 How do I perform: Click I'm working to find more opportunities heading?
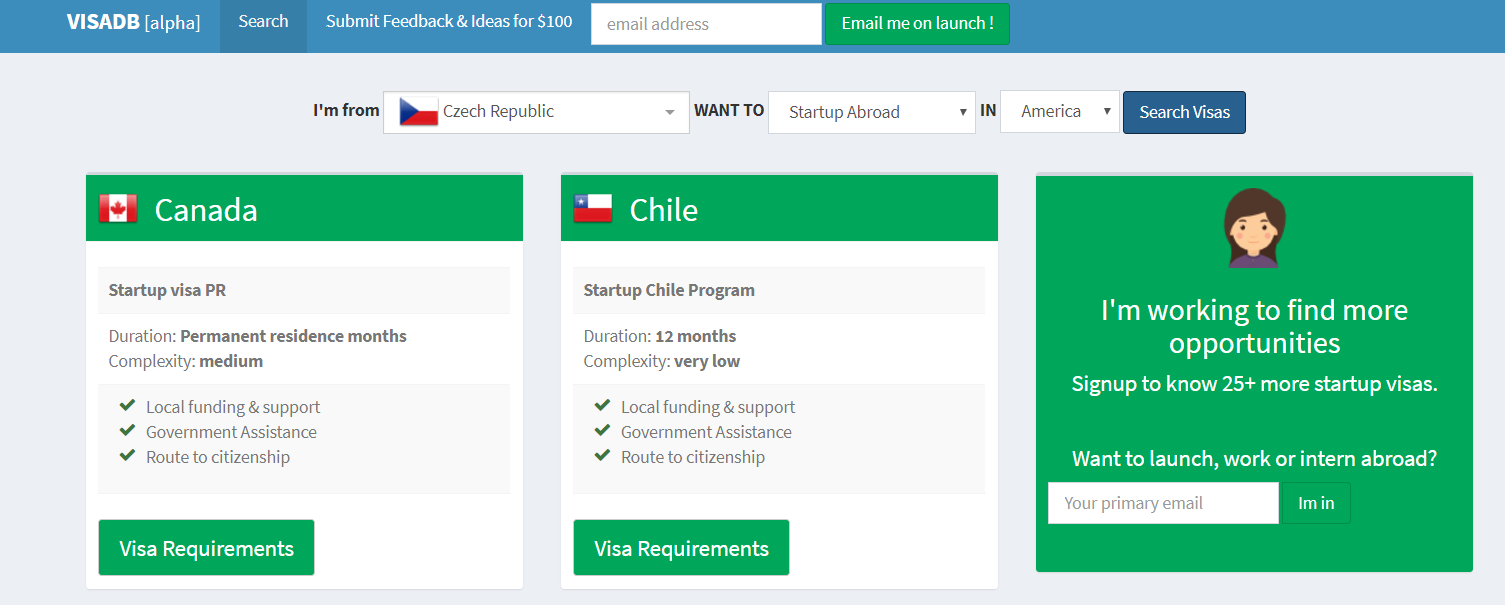[1254, 326]
